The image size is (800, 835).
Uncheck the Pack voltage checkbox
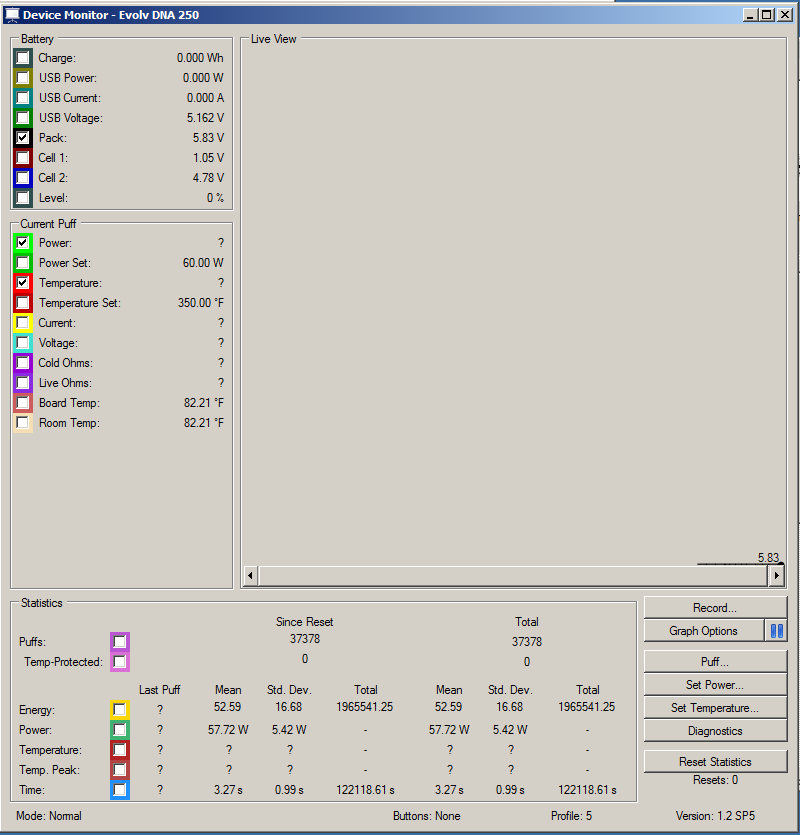point(23,138)
